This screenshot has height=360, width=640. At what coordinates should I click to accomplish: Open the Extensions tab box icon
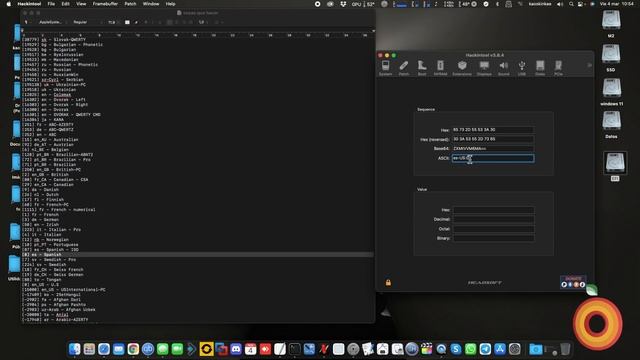coord(462,68)
